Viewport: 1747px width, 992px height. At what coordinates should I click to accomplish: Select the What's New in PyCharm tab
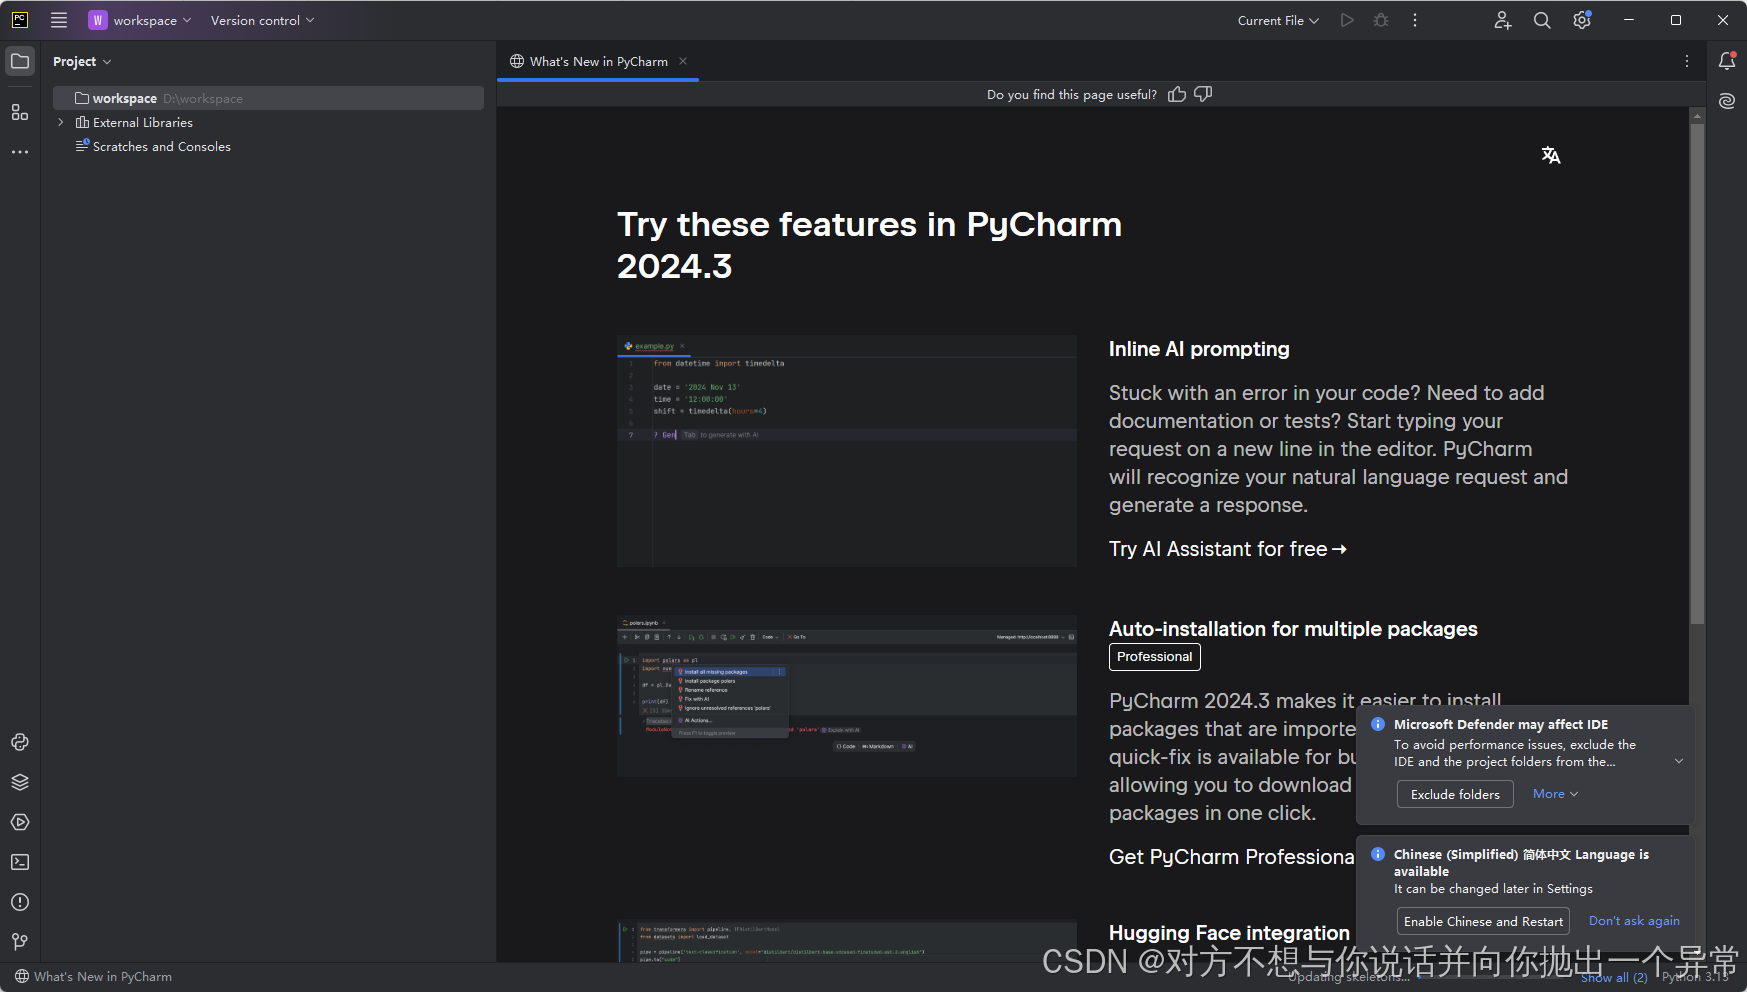click(598, 61)
